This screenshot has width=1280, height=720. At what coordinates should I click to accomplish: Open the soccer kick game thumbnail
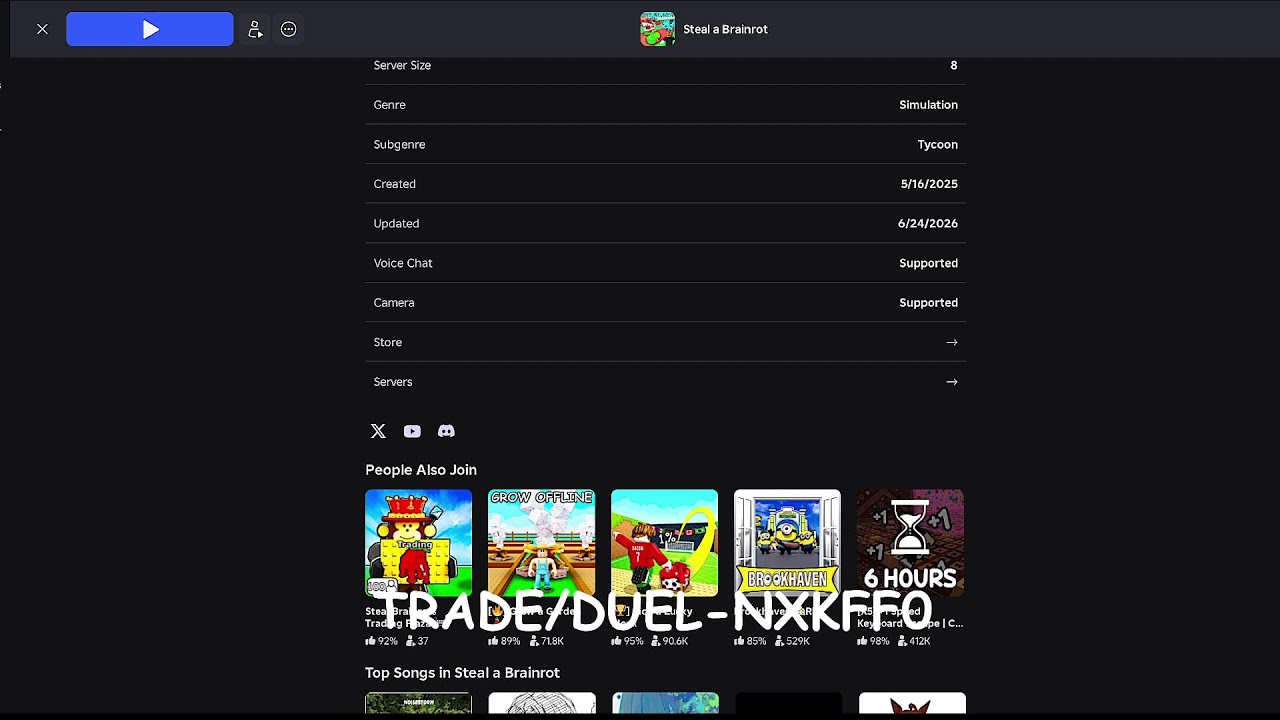tap(664, 542)
